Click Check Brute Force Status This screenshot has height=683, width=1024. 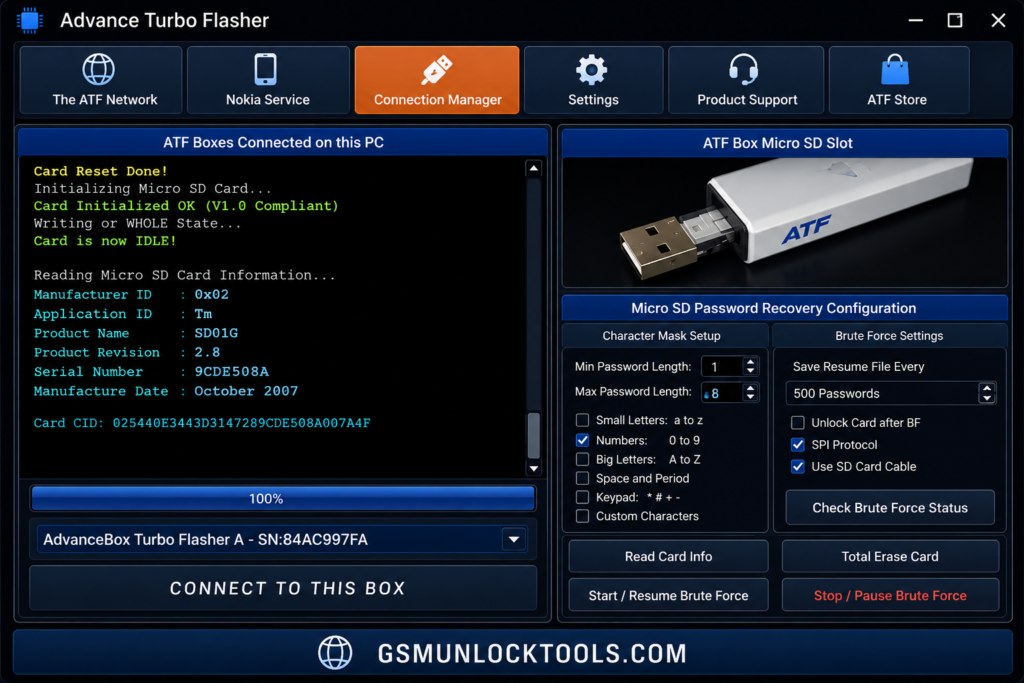[889, 507]
